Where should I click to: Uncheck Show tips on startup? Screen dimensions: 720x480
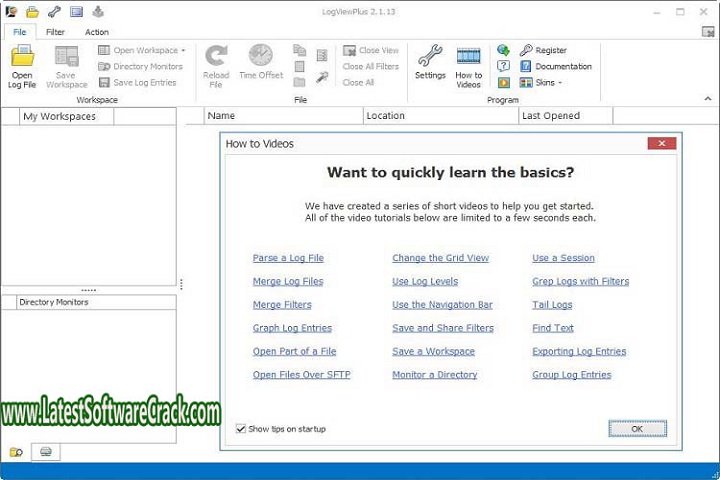click(x=241, y=429)
